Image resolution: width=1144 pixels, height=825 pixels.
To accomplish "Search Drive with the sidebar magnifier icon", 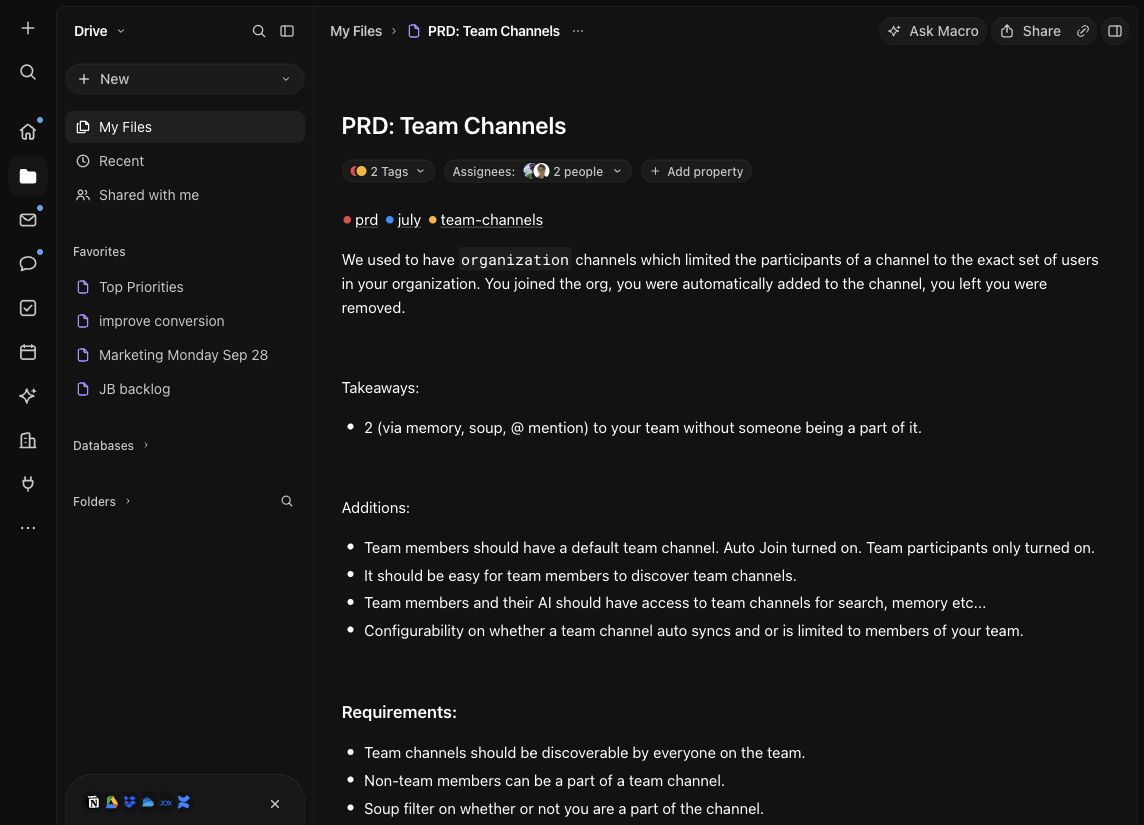I will [x=259, y=31].
